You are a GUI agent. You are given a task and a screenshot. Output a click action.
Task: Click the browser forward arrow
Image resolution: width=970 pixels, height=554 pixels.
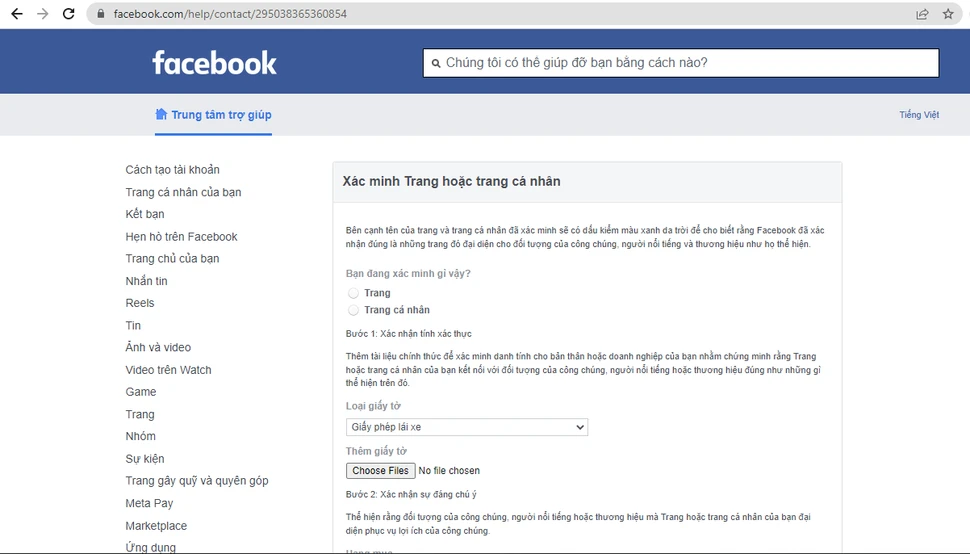[x=43, y=14]
